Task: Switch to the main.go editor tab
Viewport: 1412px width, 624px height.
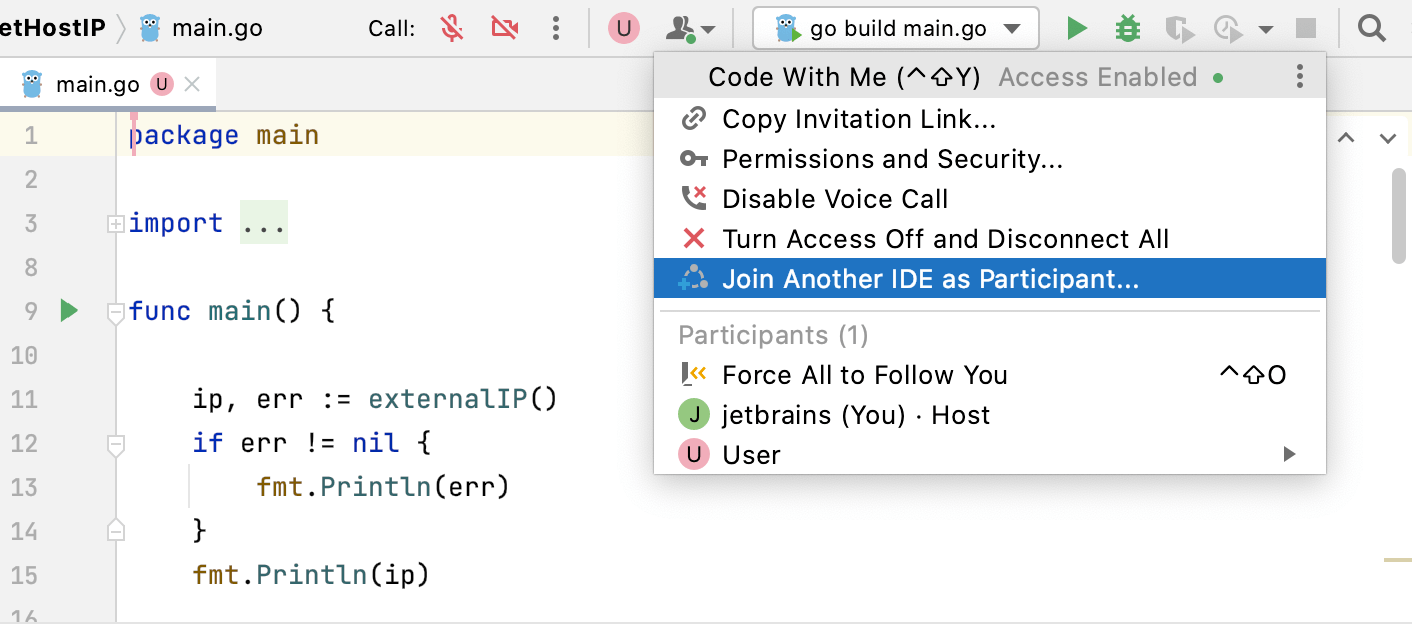Action: 95,84
